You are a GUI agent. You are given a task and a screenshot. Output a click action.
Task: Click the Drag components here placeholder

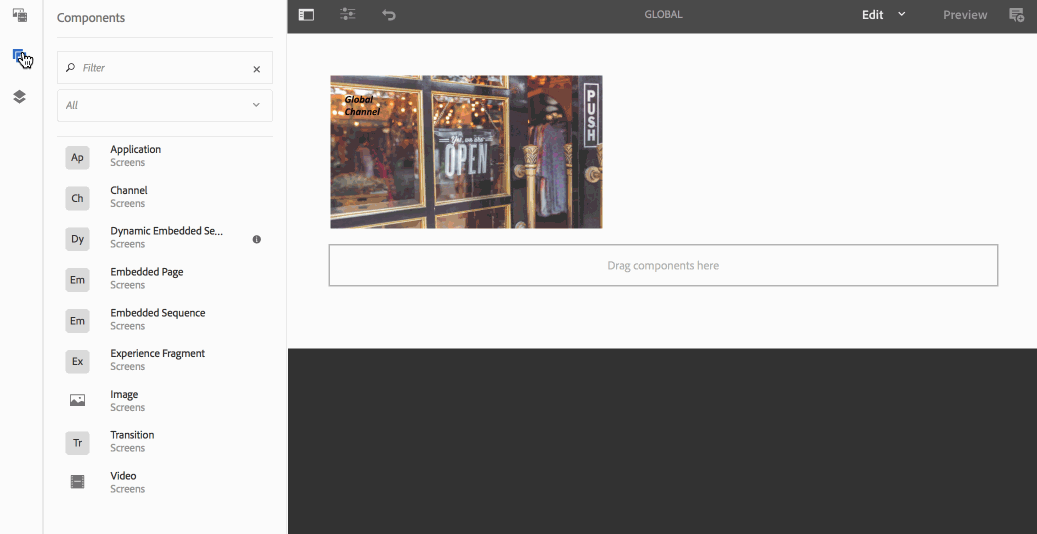(663, 265)
